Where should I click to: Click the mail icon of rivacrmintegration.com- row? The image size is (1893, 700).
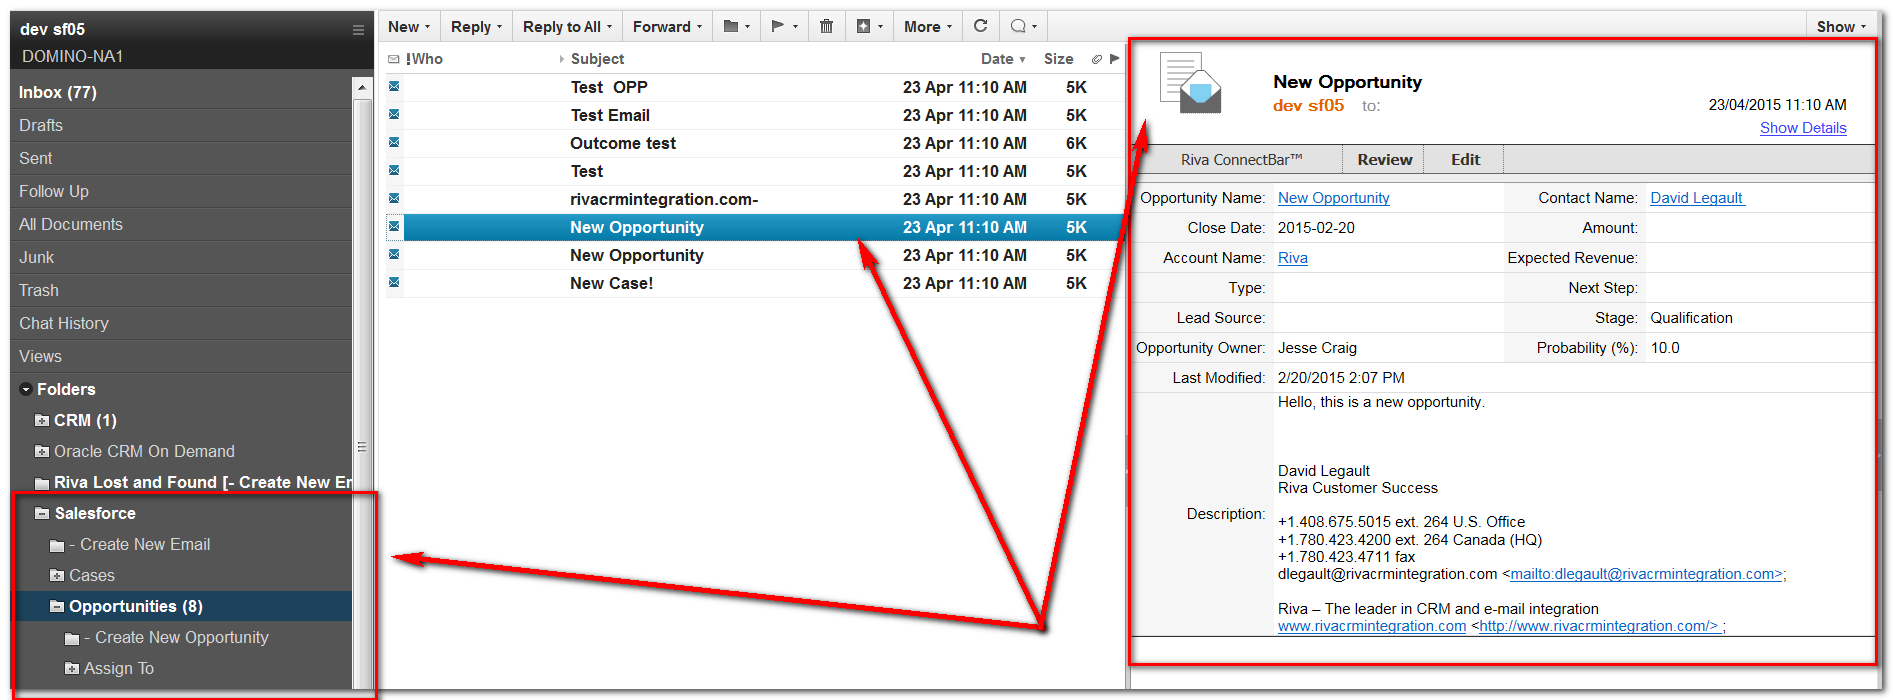point(394,199)
